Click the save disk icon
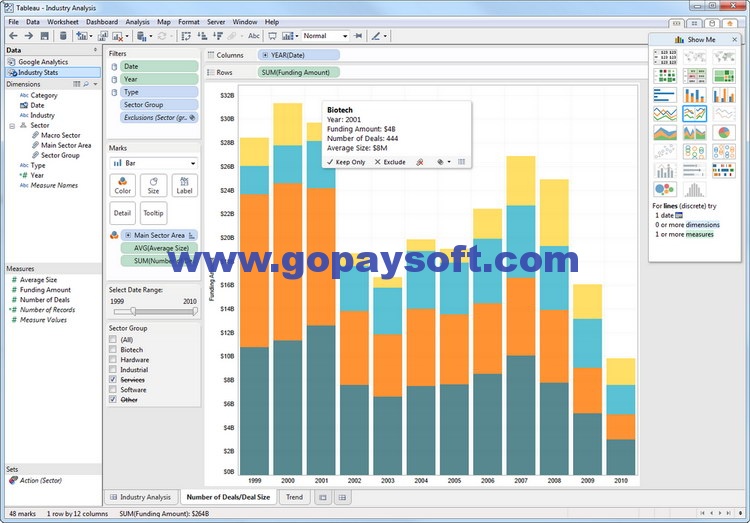This screenshot has height=523, width=750. (44, 36)
